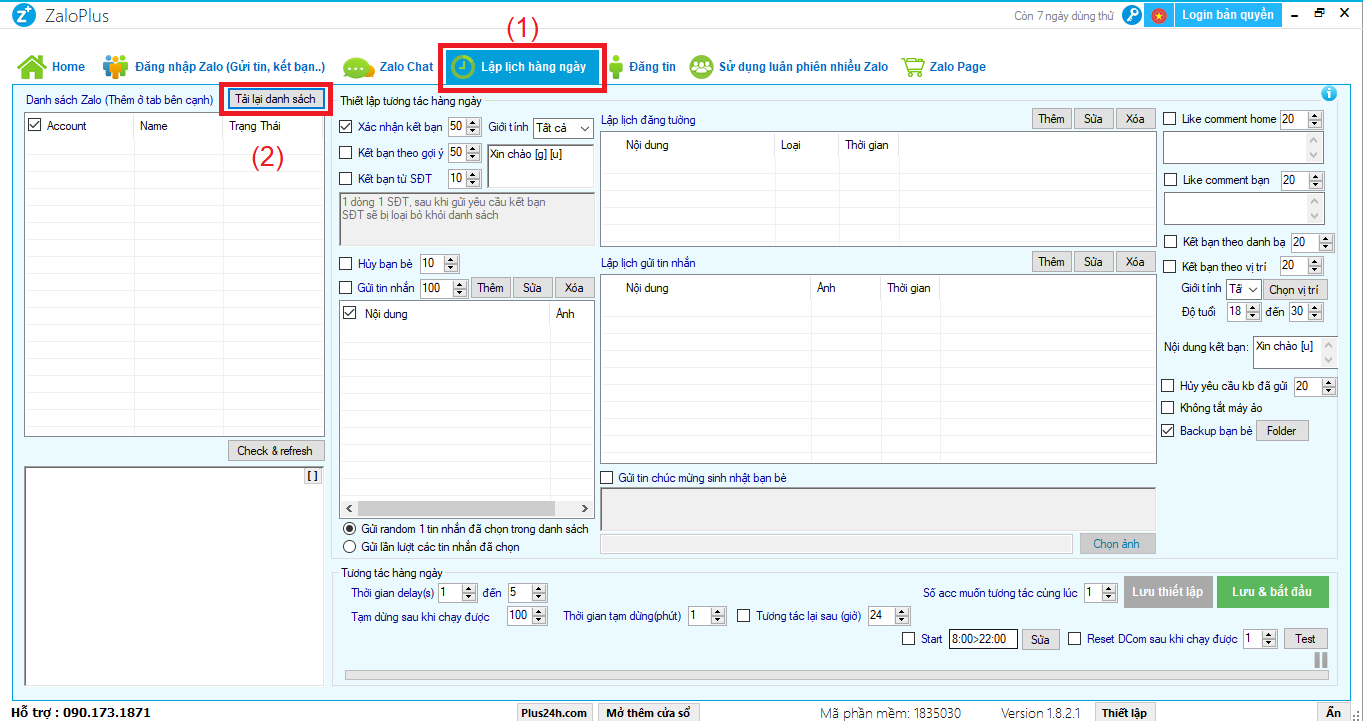Image resolution: width=1363 pixels, height=721 pixels.
Task: Enable Like comment home checkbox
Action: tap(1169, 119)
